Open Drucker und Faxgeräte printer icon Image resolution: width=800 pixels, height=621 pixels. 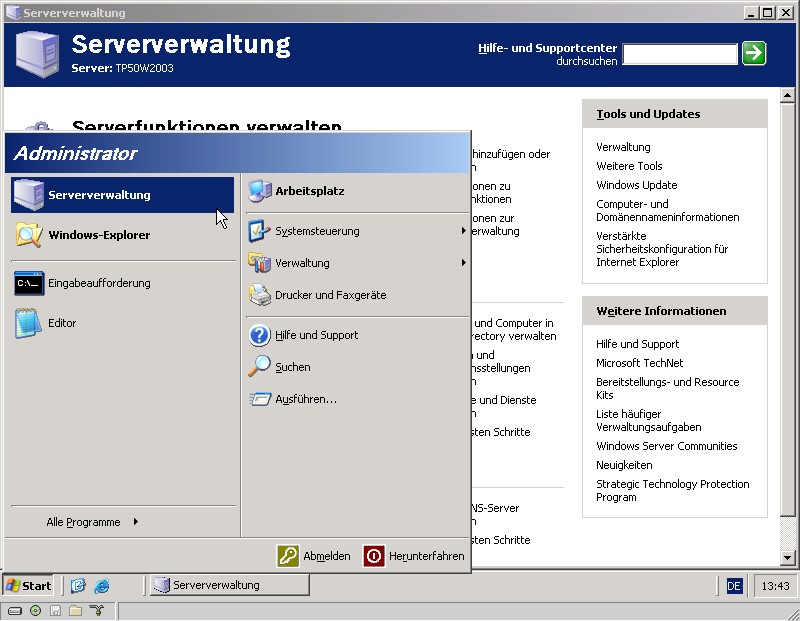point(260,295)
